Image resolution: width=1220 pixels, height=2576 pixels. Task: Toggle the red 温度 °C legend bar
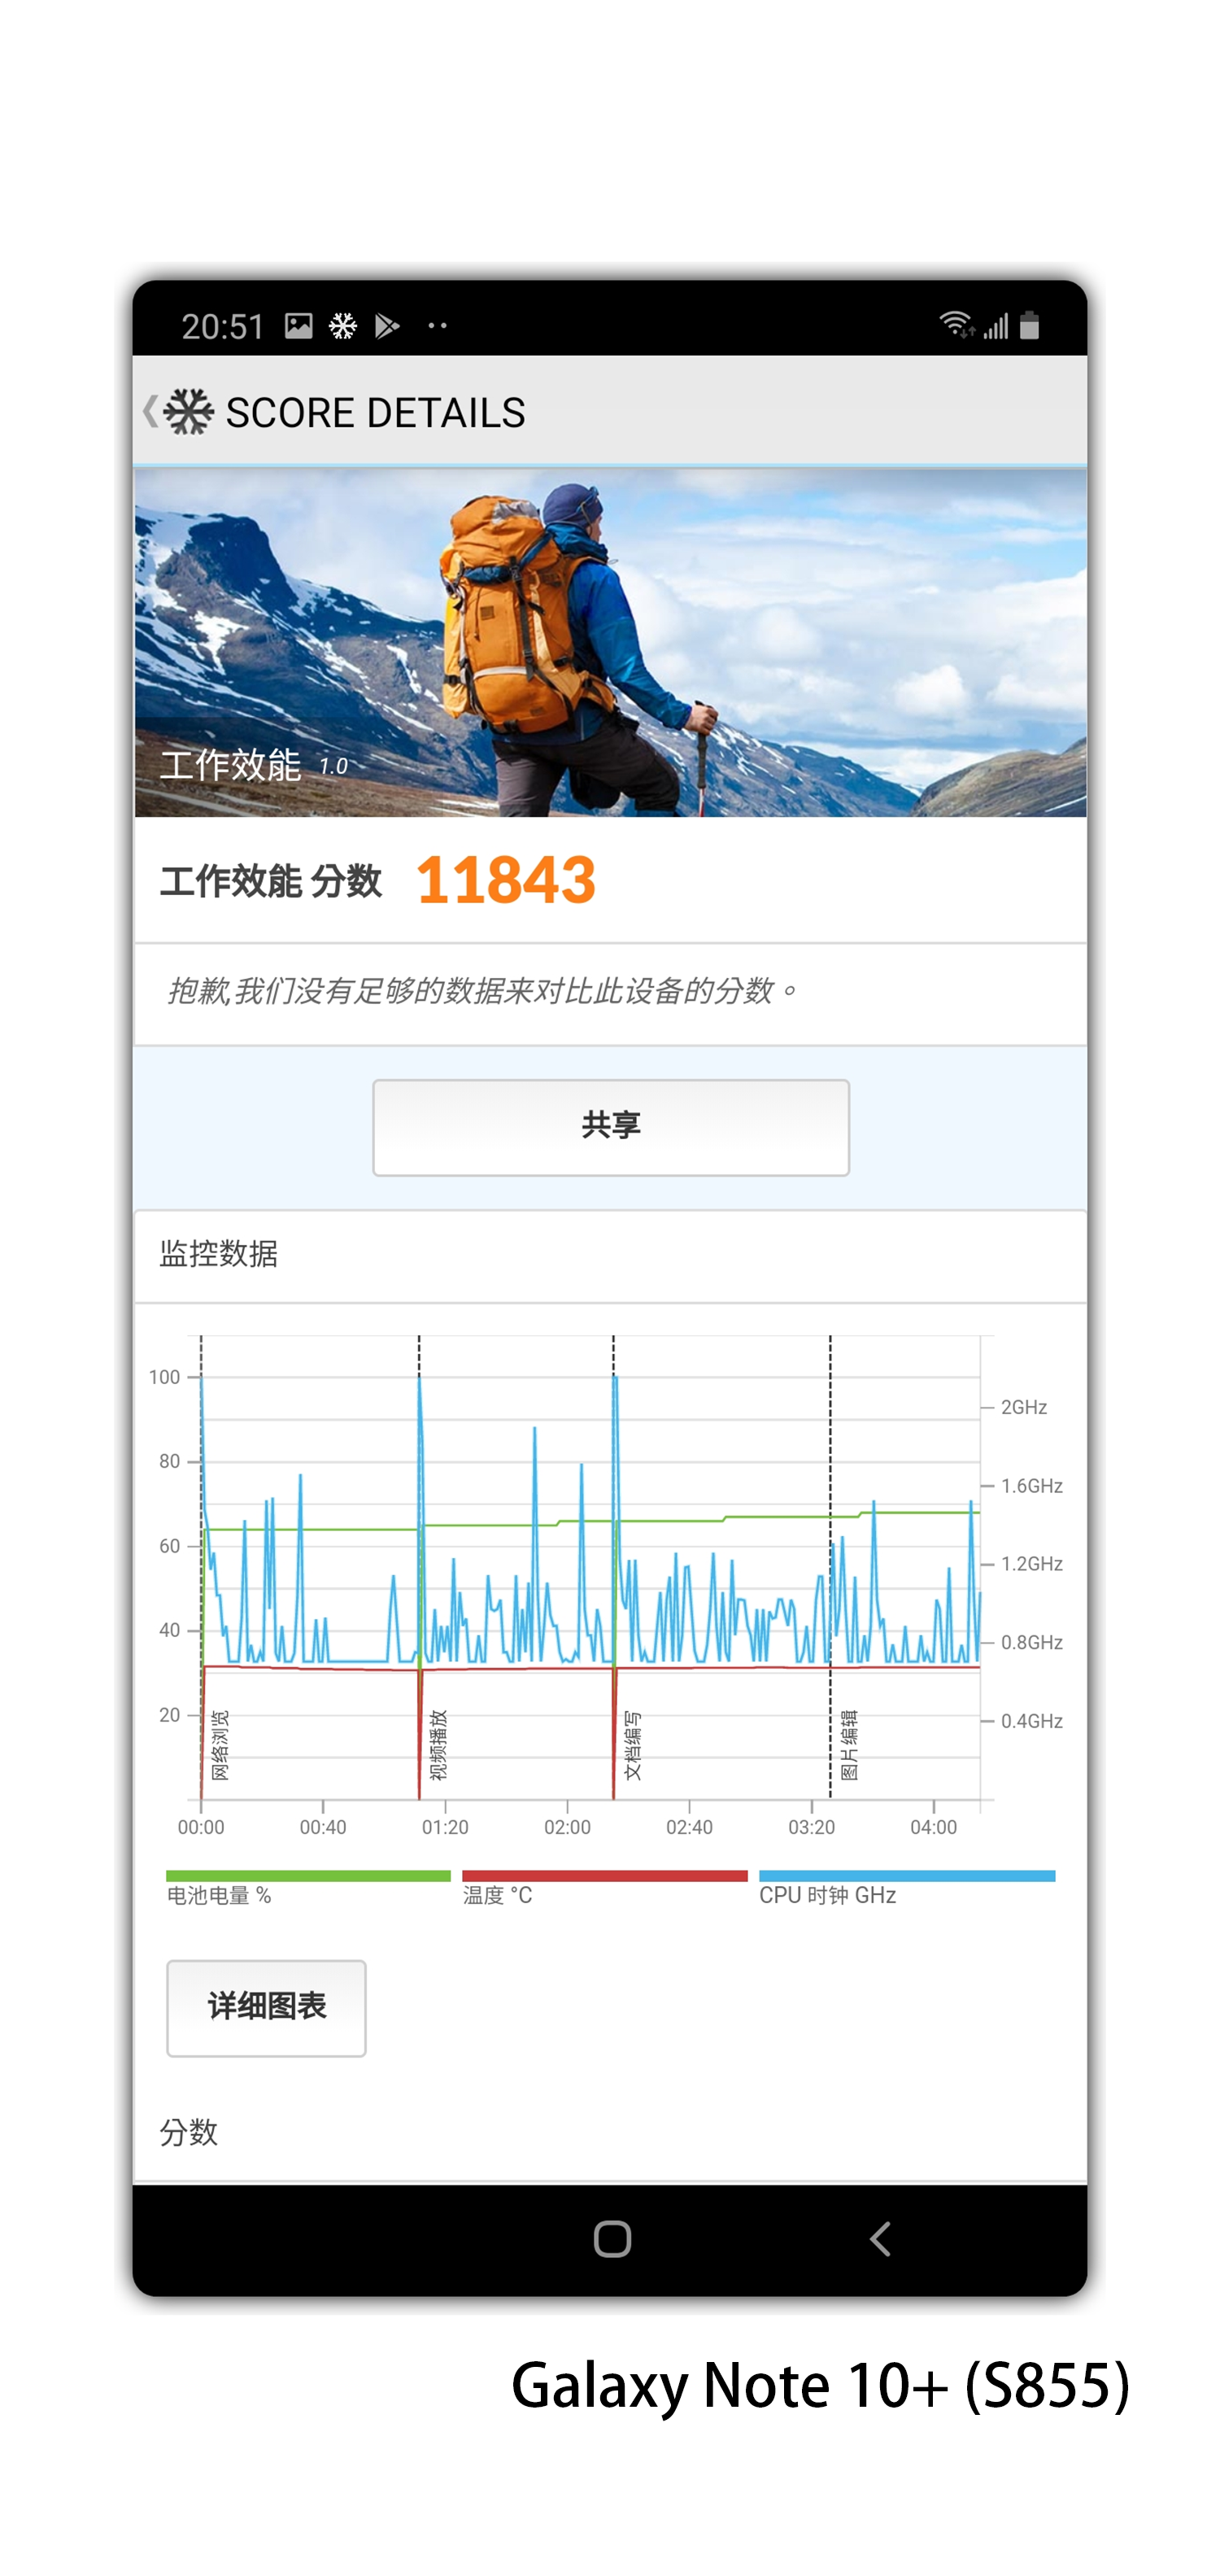pyautogui.click(x=604, y=1876)
